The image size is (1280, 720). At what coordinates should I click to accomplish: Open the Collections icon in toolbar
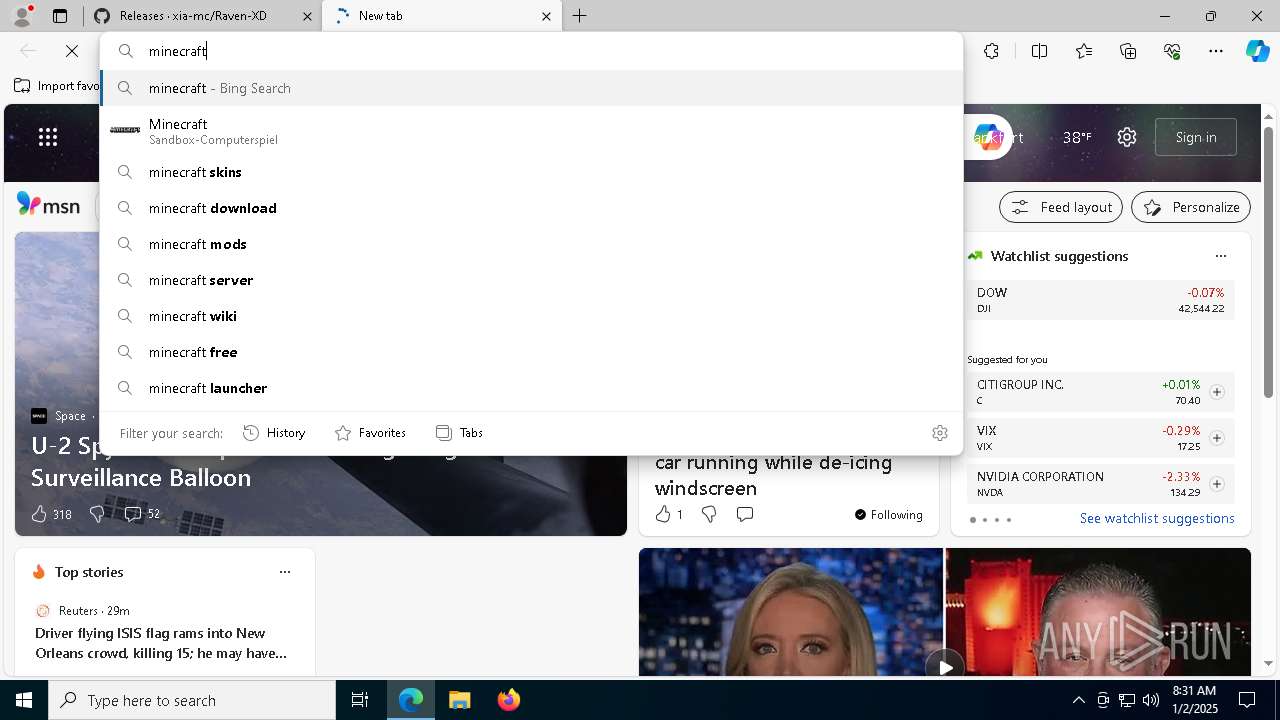(x=1128, y=51)
